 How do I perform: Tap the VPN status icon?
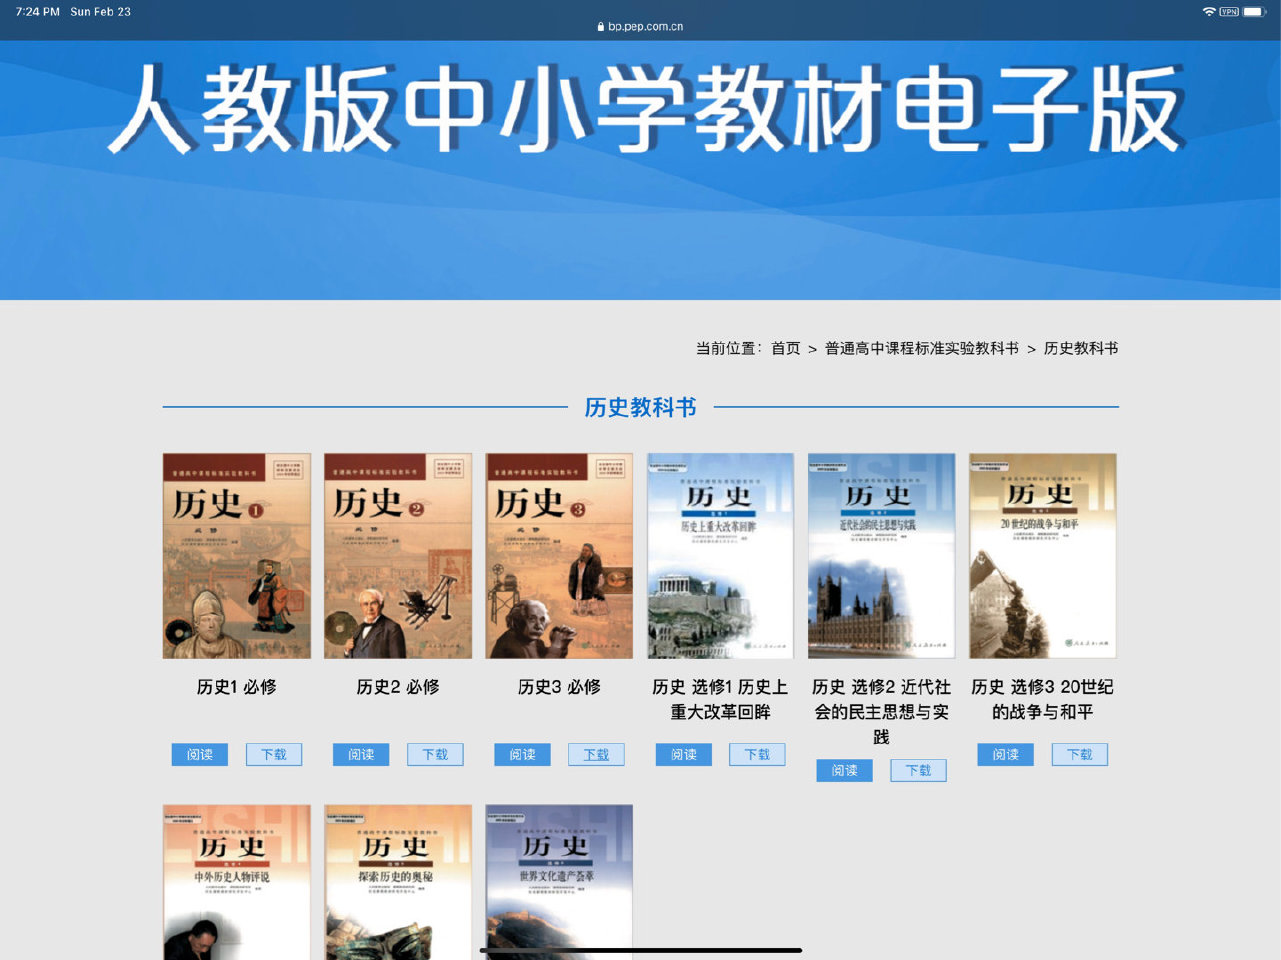pyautogui.click(x=1229, y=12)
